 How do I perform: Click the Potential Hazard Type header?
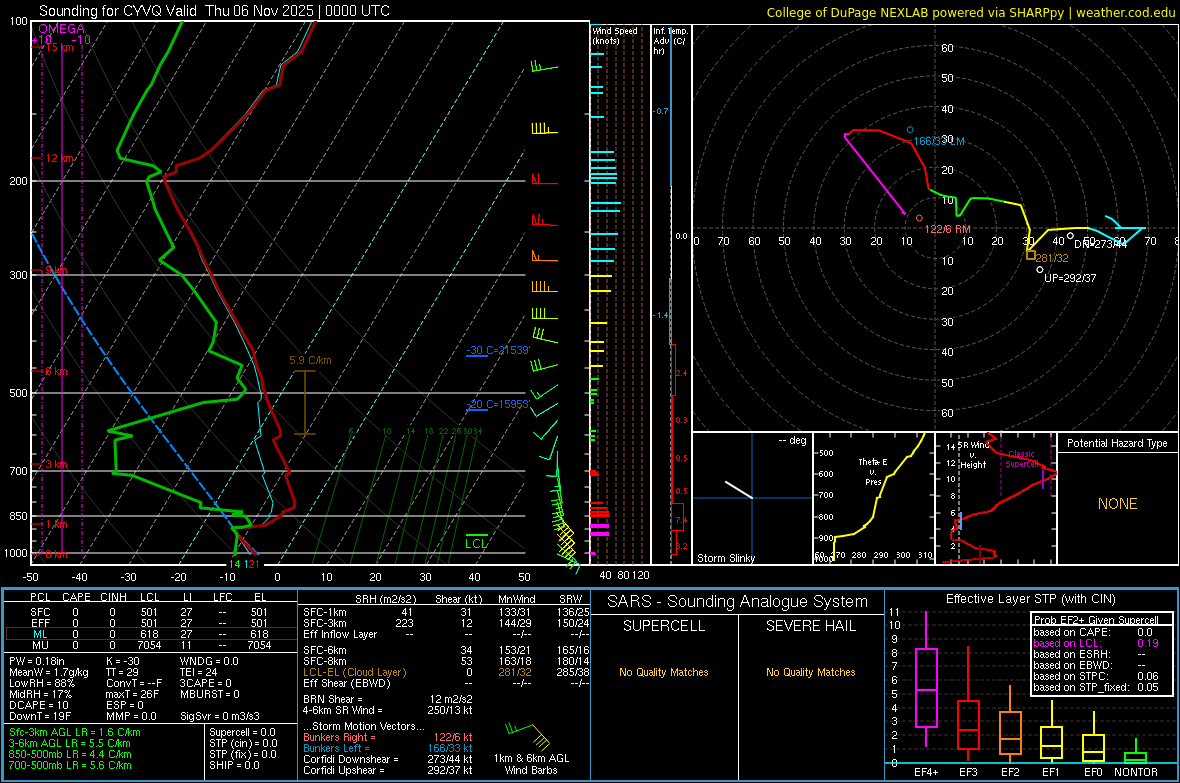pyautogui.click(x=1117, y=443)
